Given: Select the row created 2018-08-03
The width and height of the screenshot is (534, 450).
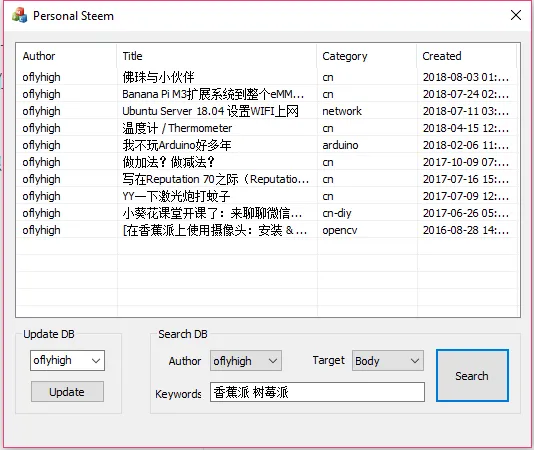Looking at the screenshot, I should click(267, 77).
